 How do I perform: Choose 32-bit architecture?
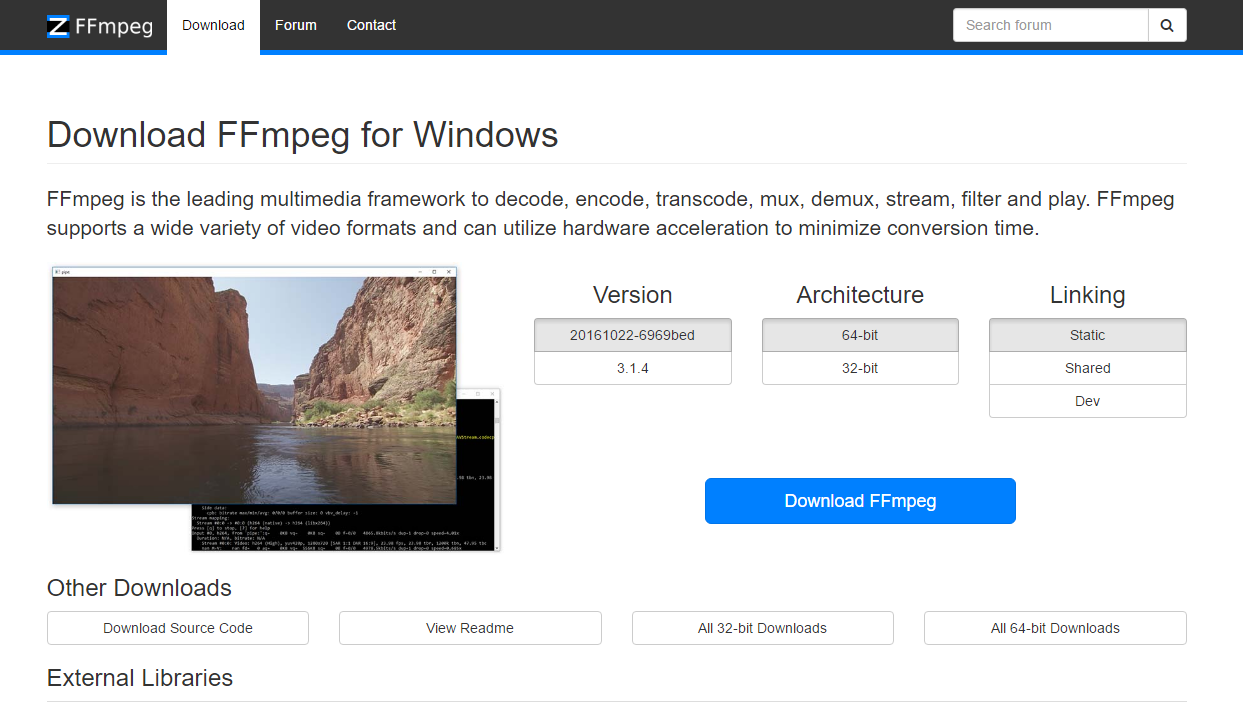pos(860,368)
